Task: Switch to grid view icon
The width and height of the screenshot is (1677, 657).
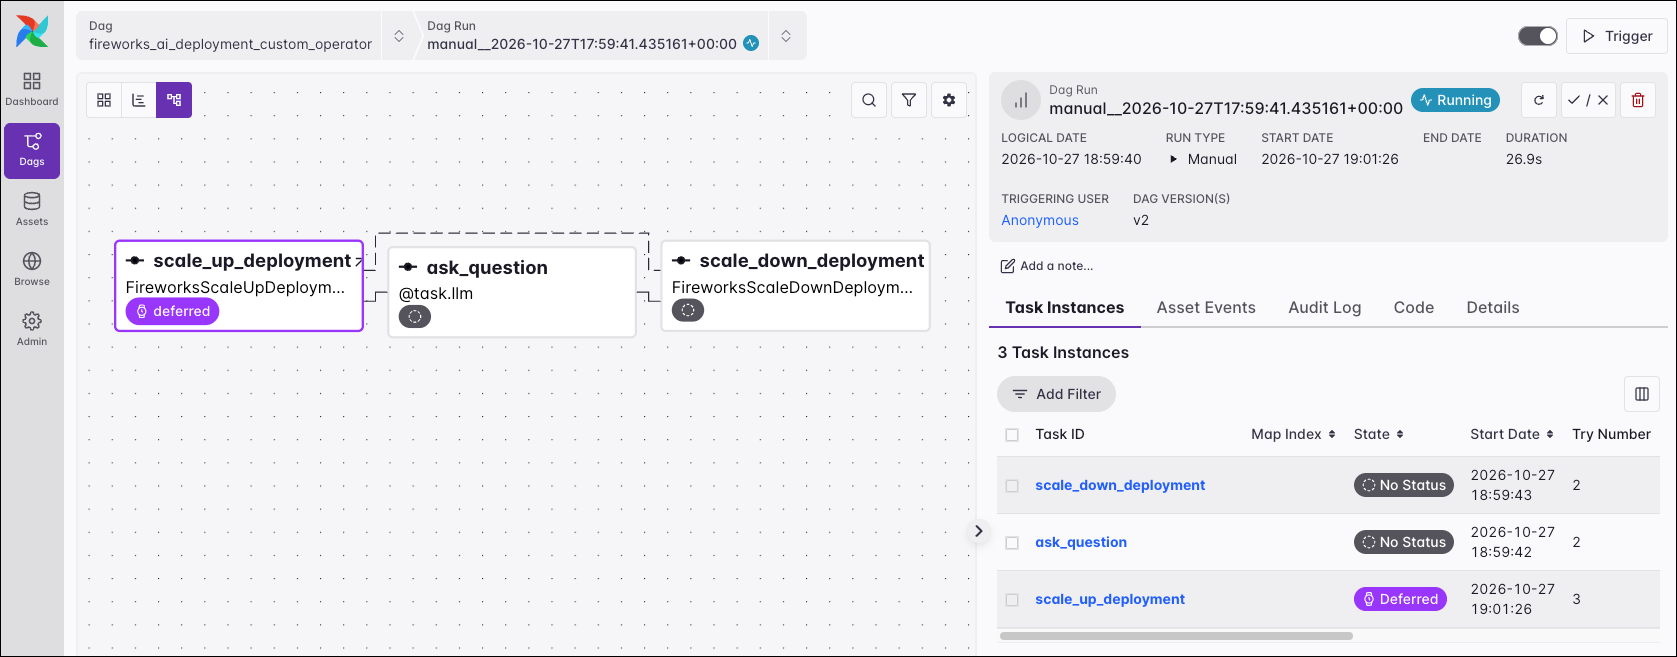Action: [x=104, y=100]
